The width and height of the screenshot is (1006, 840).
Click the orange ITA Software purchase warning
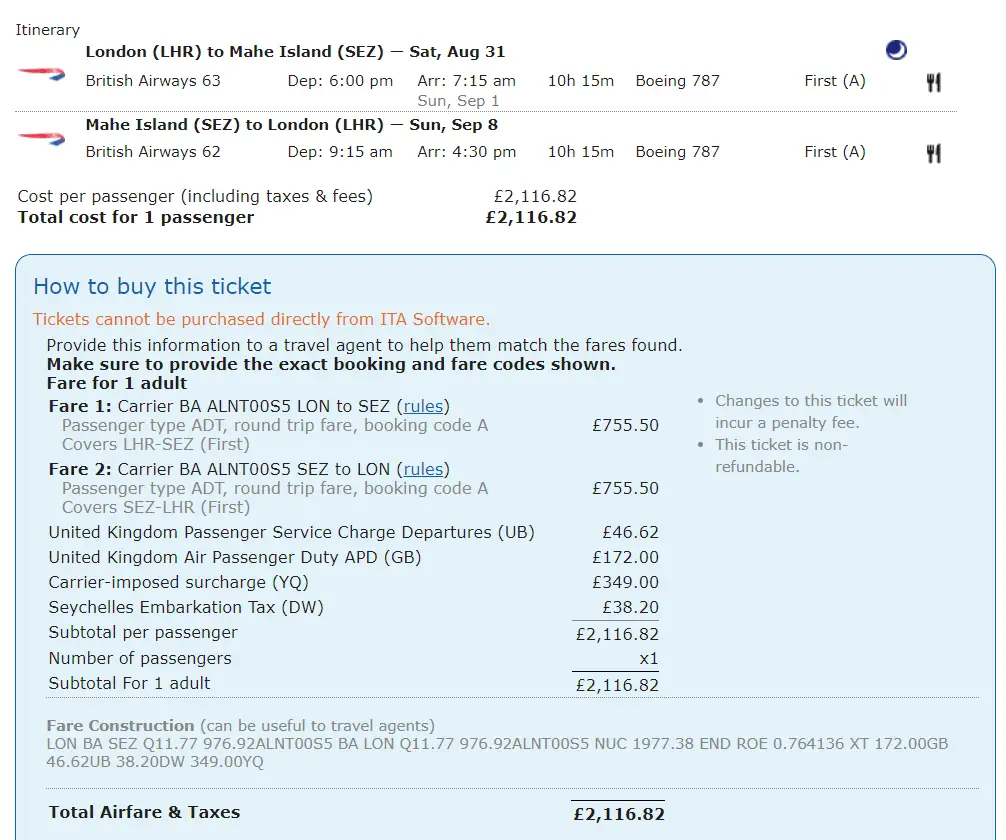(261, 320)
